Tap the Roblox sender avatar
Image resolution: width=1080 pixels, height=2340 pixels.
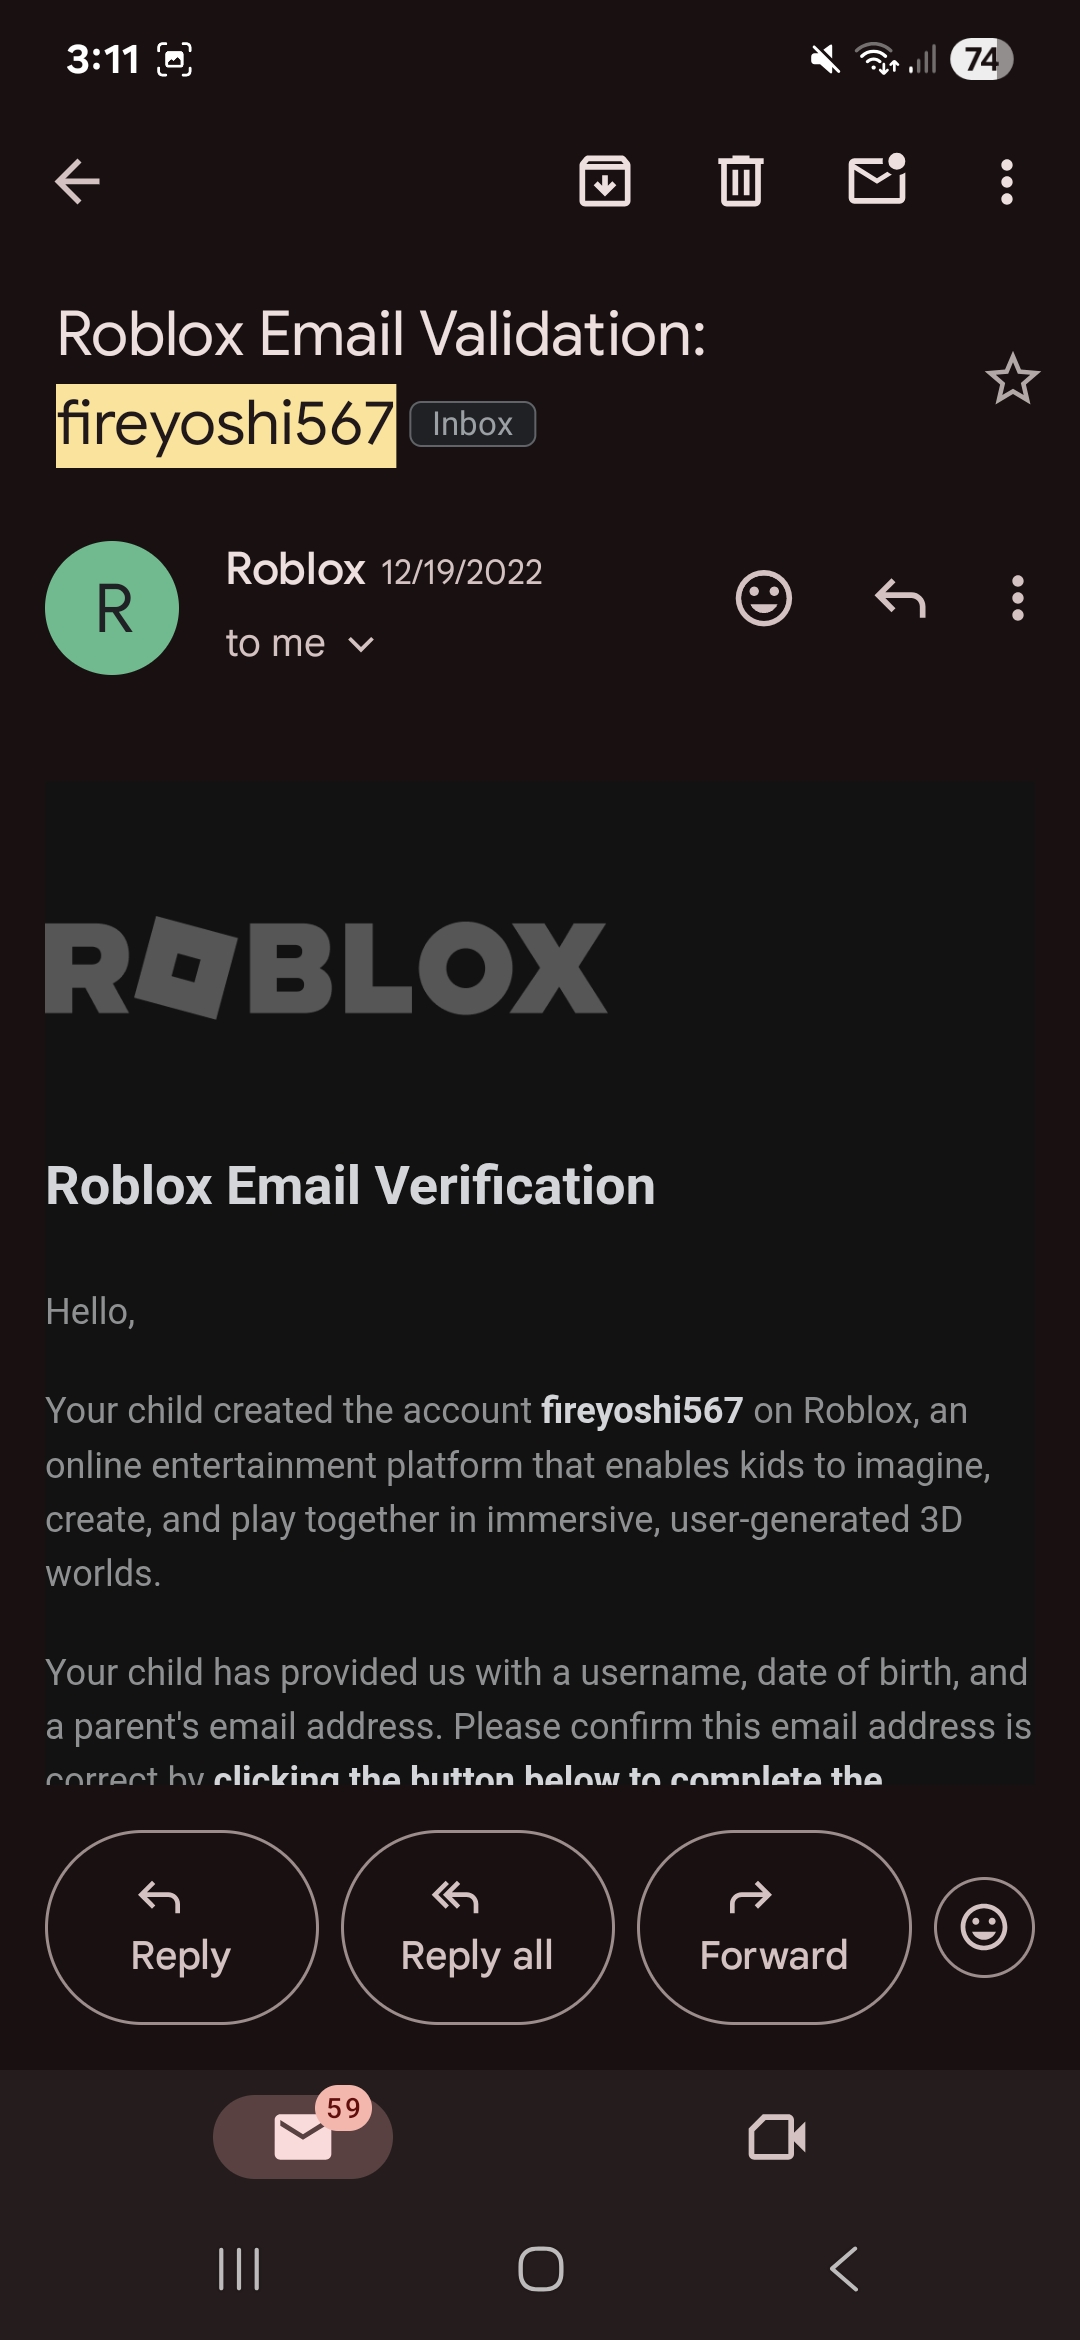(111, 607)
